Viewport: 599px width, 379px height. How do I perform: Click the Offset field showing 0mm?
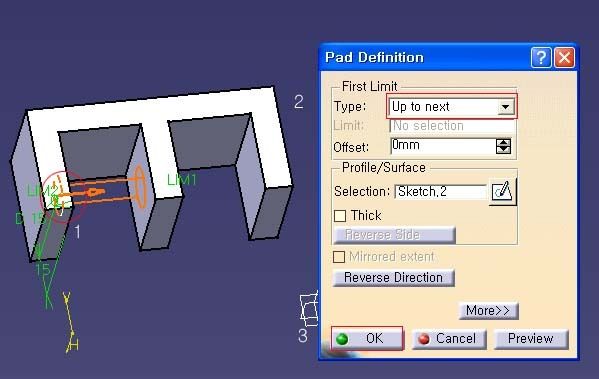pyautogui.click(x=443, y=146)
